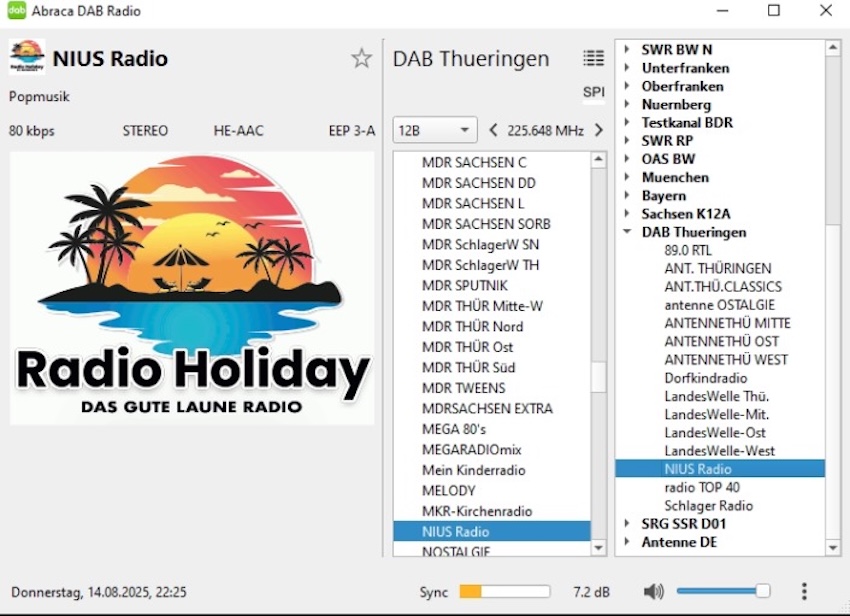The image size is (850, 616).
Task: Select MDRSACHSEN EXTRA station
Action: pyautogui.click(x=492, y=409)
